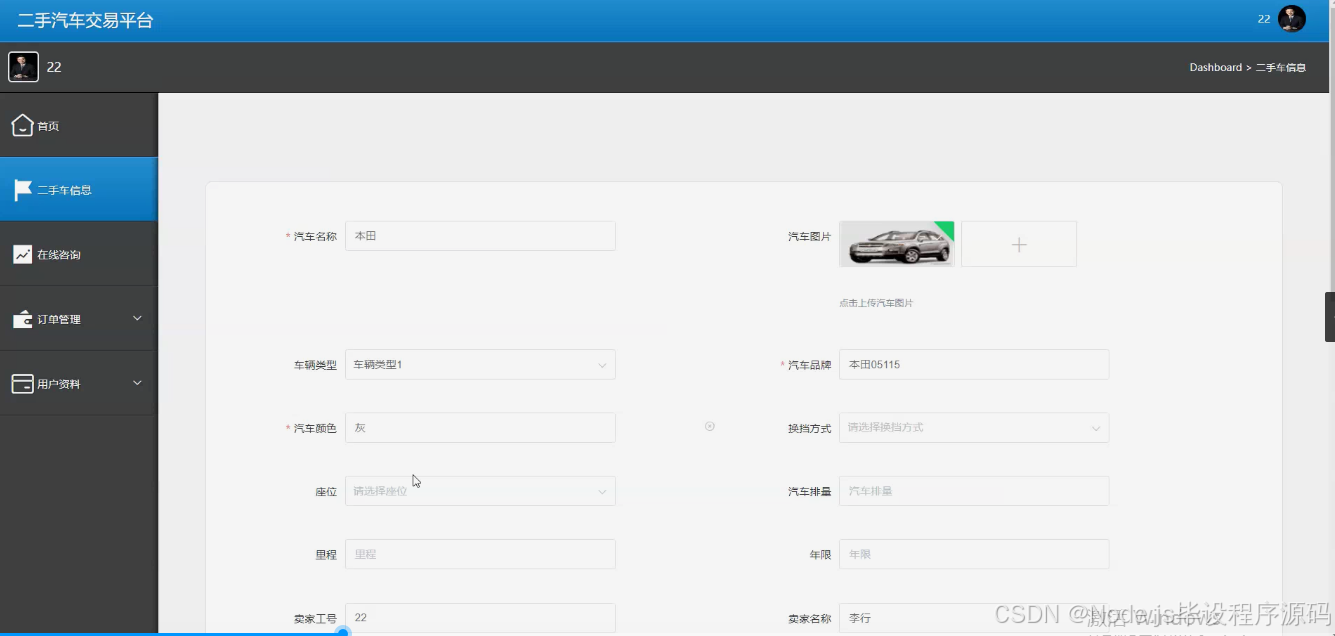Click the 汽车品牌 input field

[x=974, y=364]
